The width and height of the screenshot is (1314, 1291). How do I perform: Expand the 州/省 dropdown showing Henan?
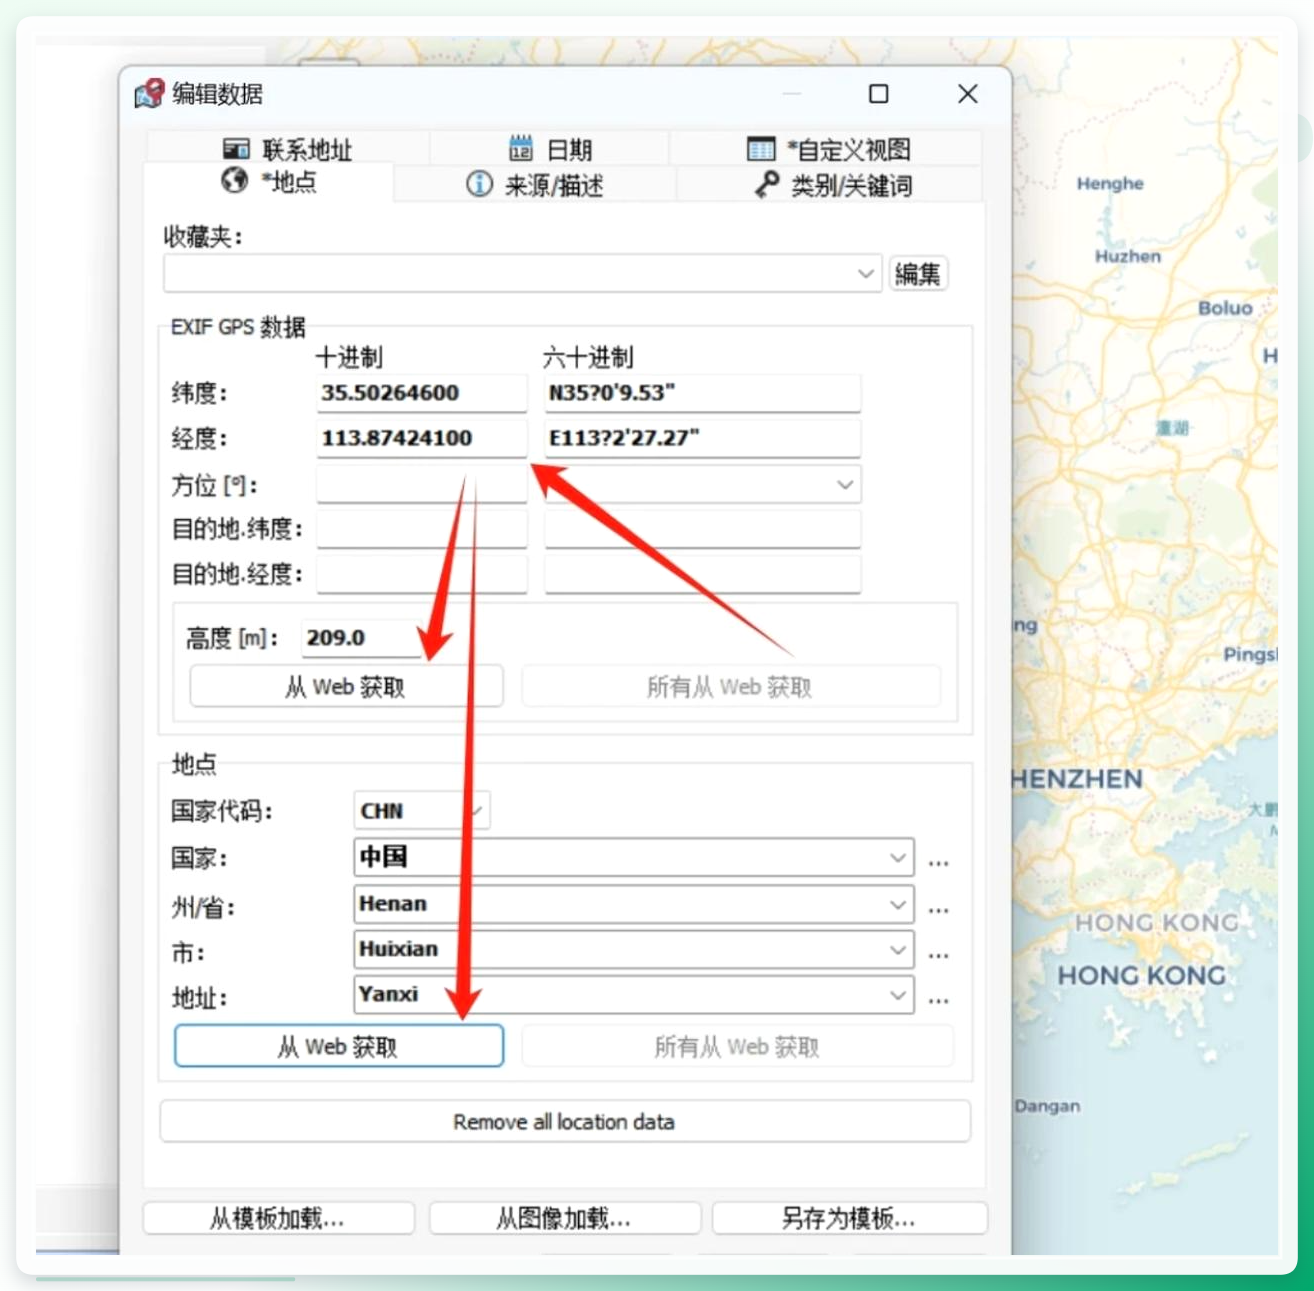pos(897,905)
